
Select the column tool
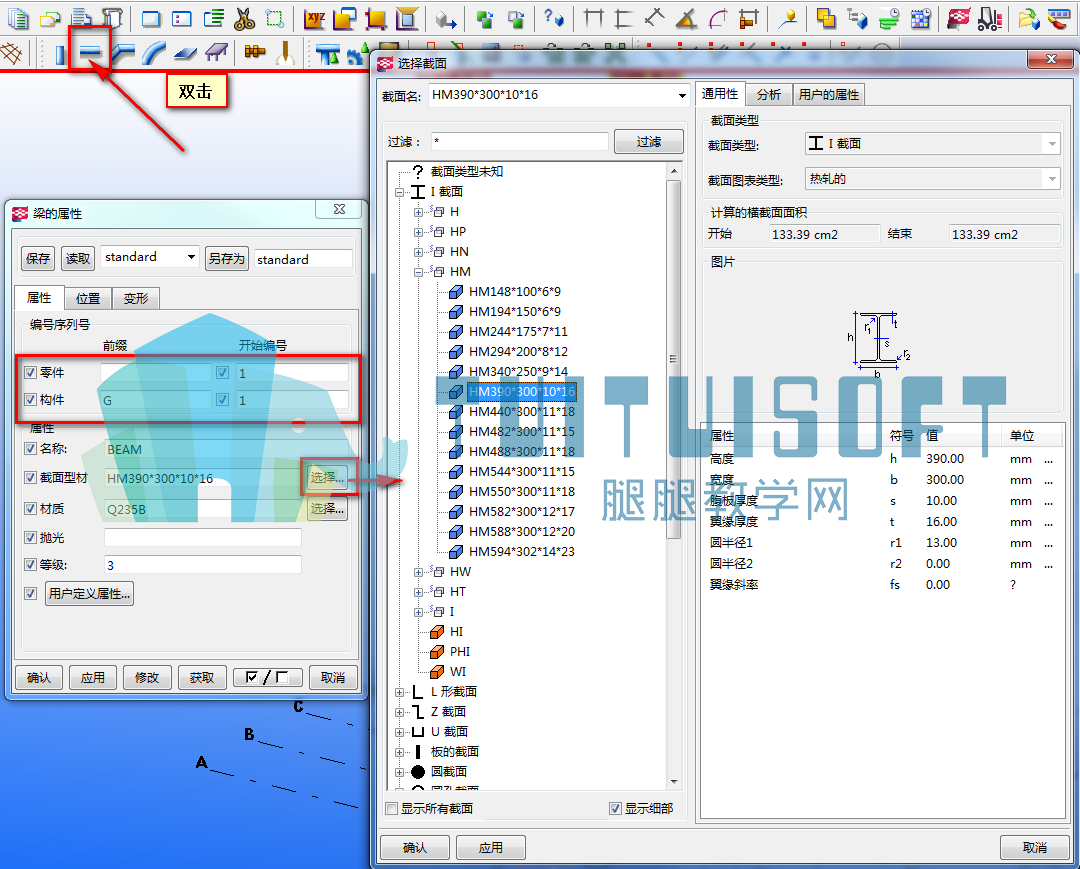(x=61, y=54)
